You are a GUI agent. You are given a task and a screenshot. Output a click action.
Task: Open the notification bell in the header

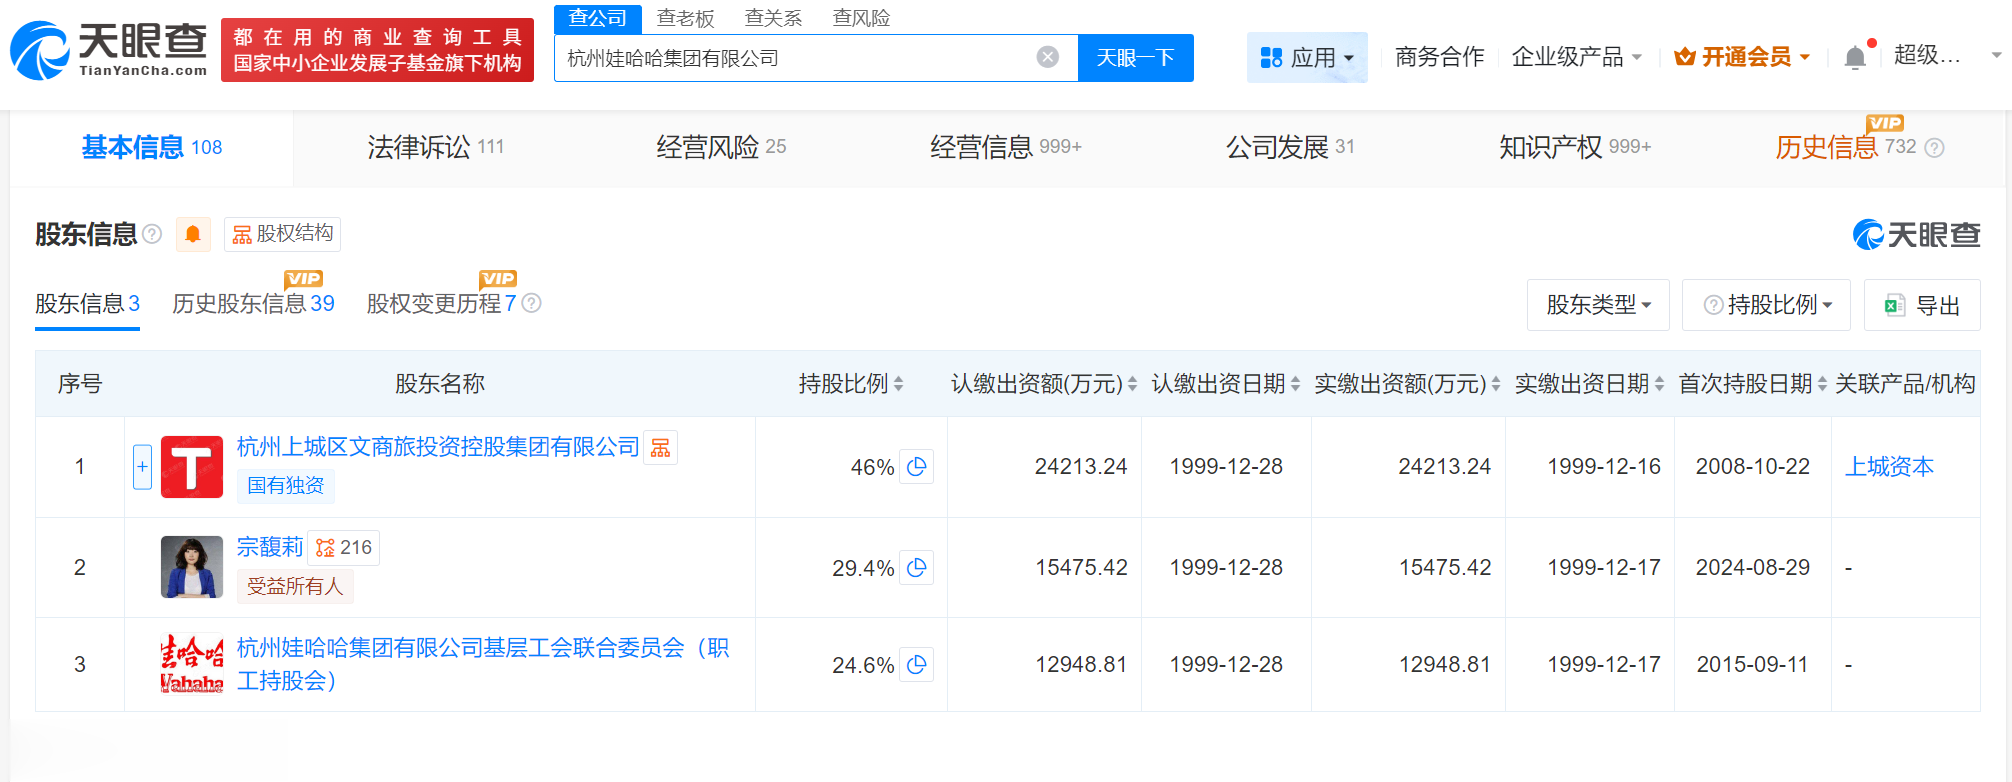coord(1855,57)
